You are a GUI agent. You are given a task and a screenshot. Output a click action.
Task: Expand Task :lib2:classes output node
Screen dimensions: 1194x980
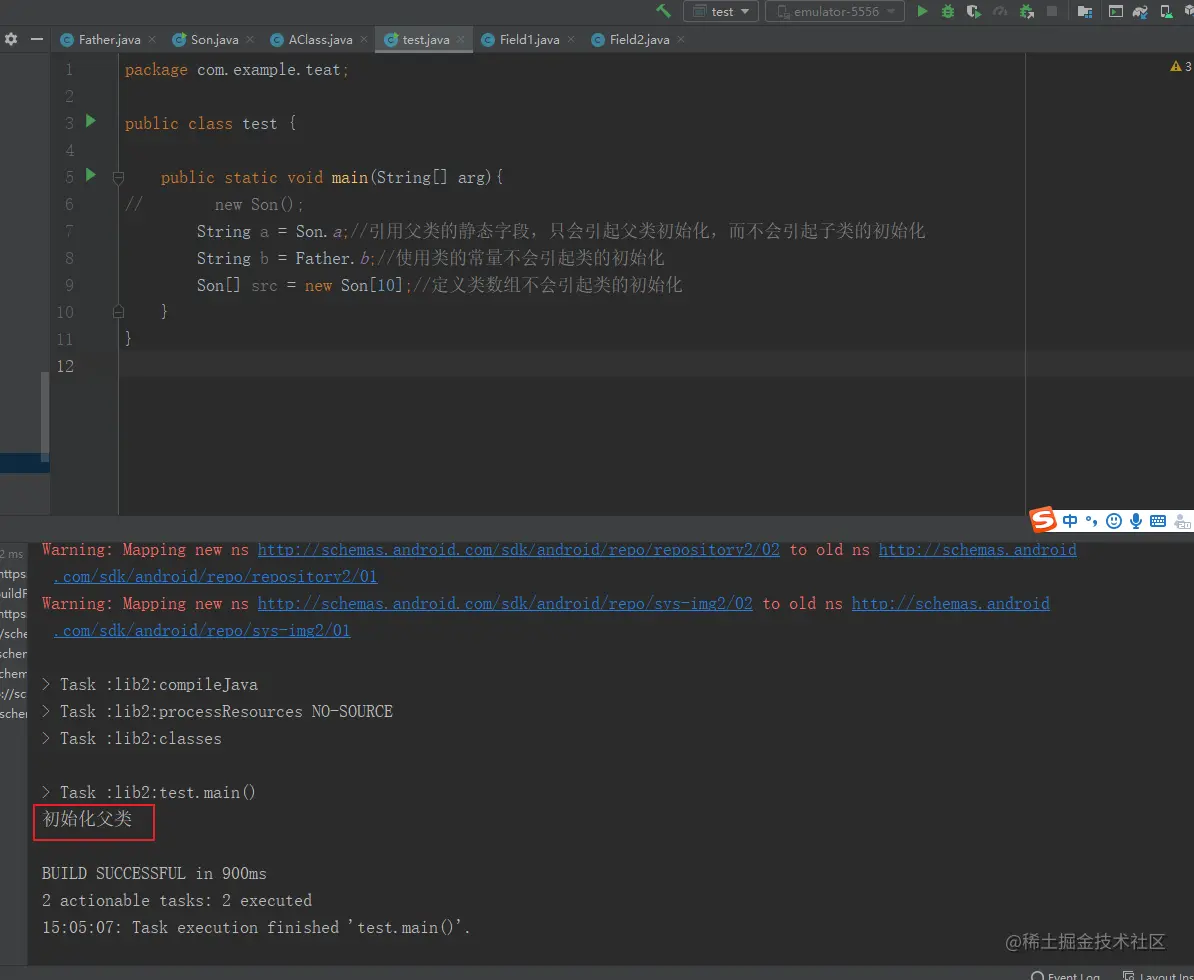coord(46,739)
